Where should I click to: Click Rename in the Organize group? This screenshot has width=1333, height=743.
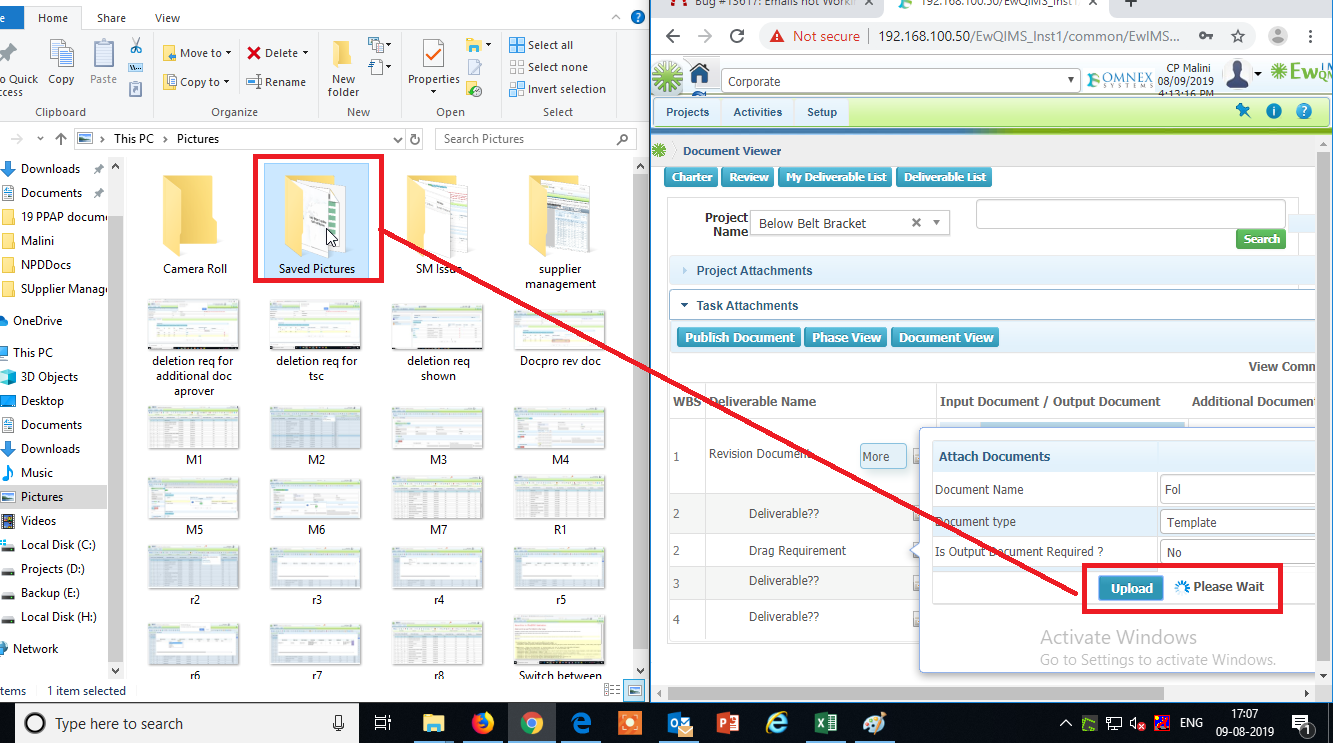point(276,82)
